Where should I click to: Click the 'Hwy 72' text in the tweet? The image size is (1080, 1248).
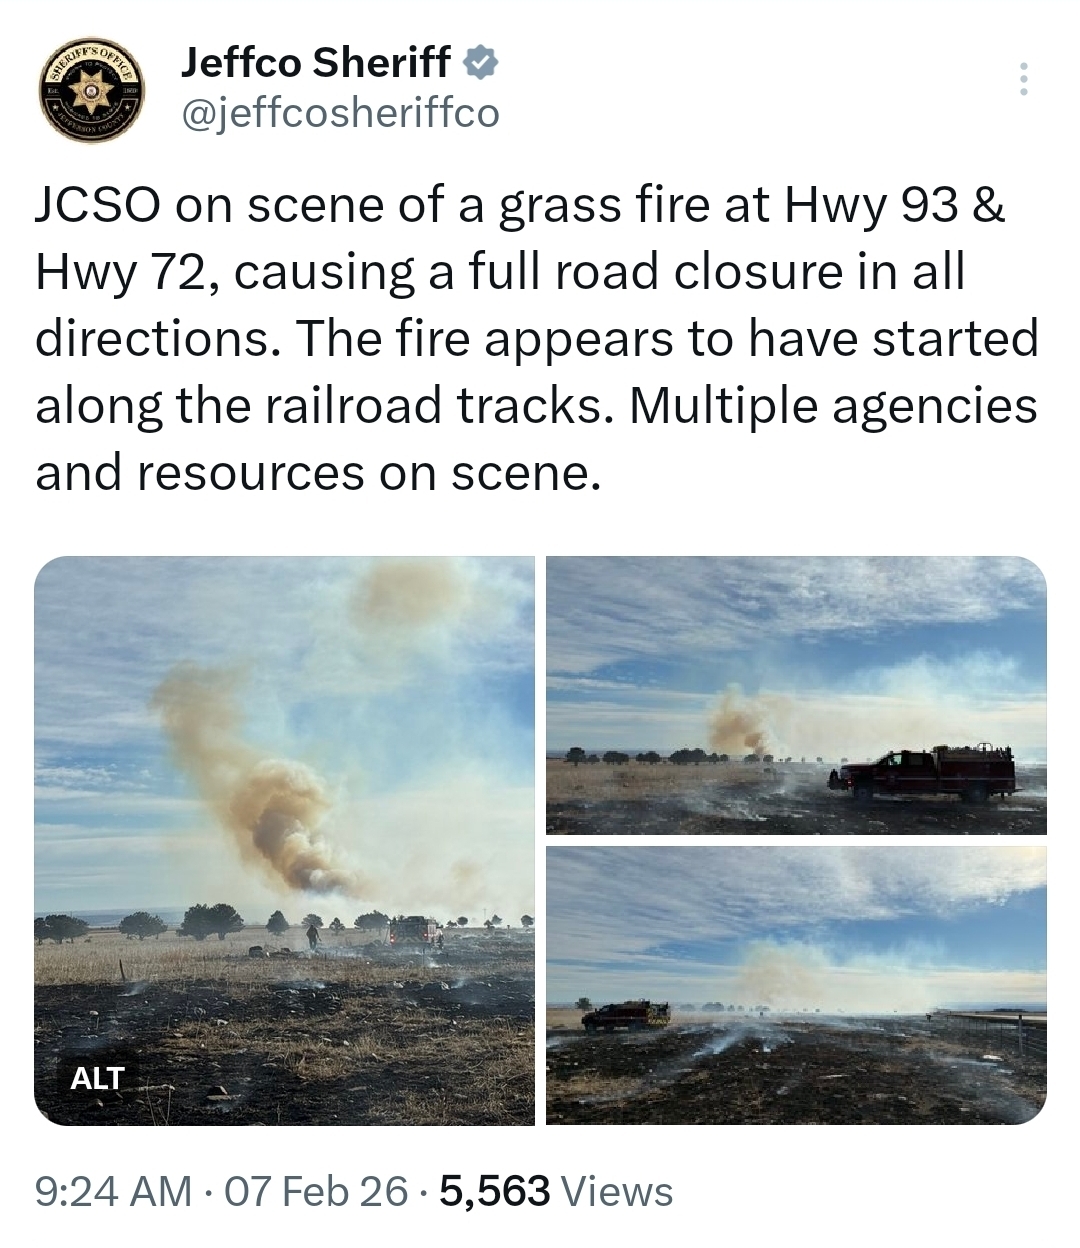click(123, 273)
